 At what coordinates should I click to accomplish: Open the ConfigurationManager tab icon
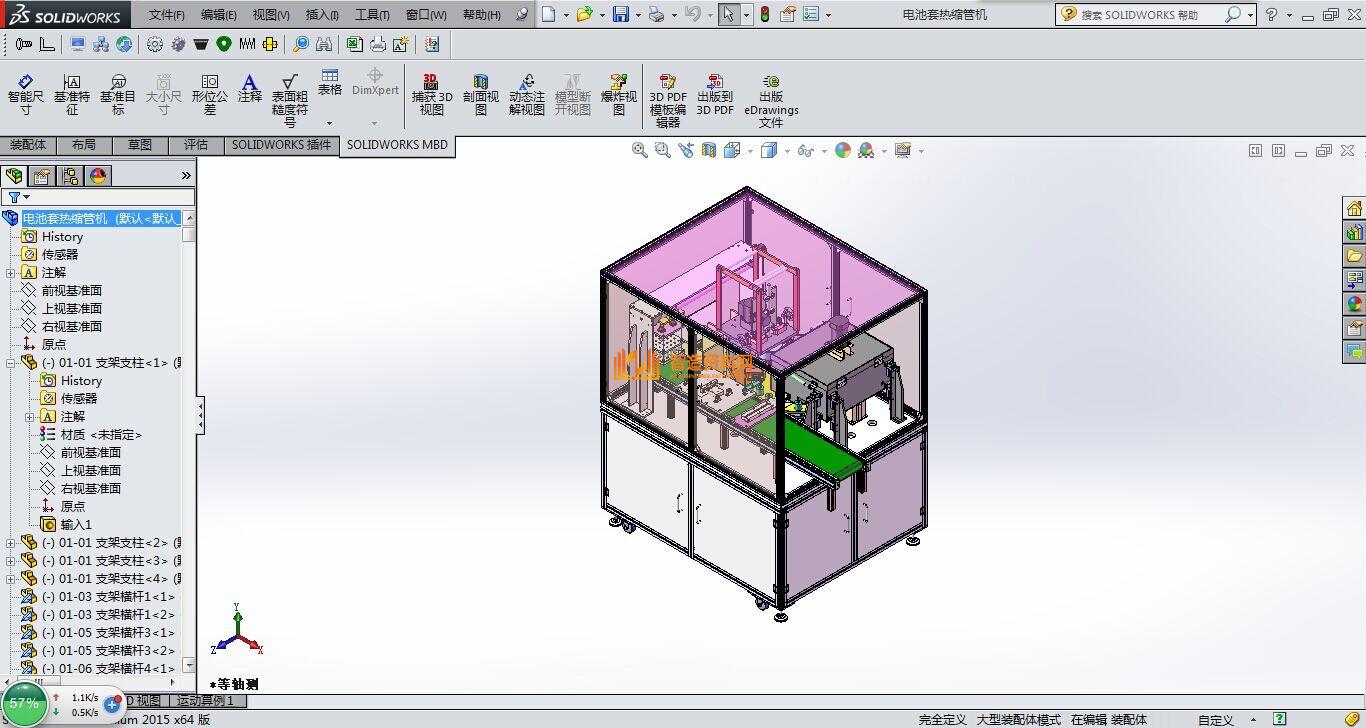70,176
